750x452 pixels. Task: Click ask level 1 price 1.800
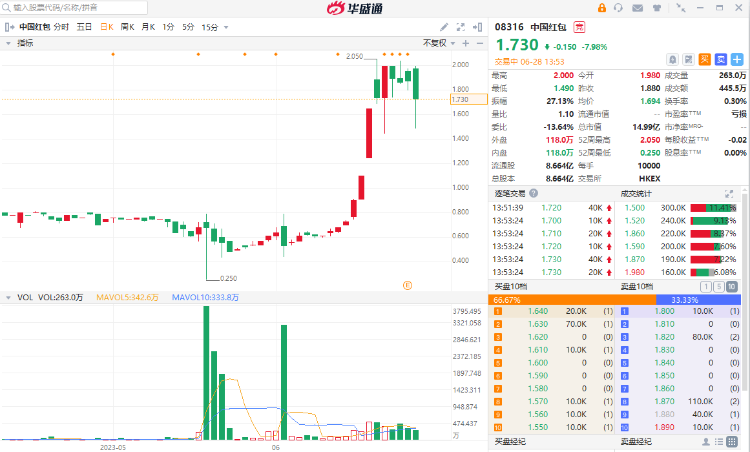point(664,311)
